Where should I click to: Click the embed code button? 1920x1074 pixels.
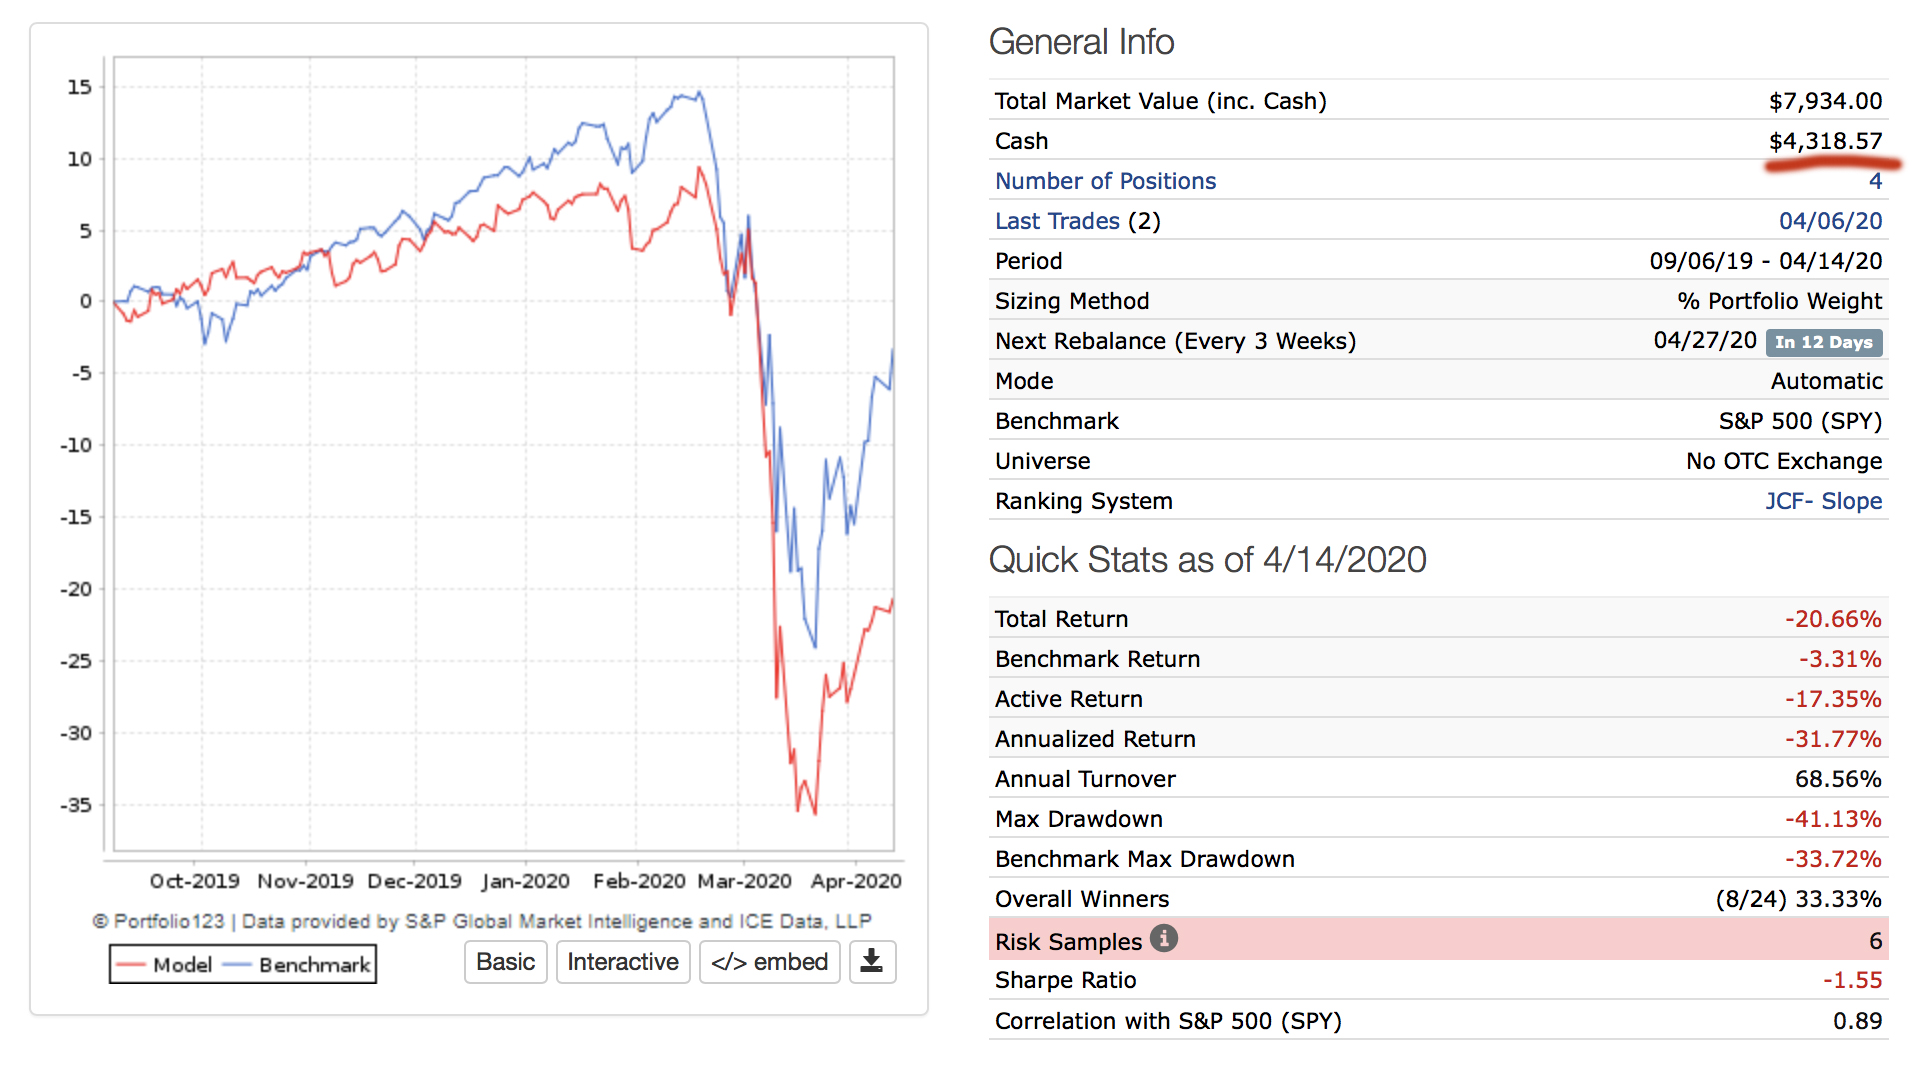pos(769,962)
